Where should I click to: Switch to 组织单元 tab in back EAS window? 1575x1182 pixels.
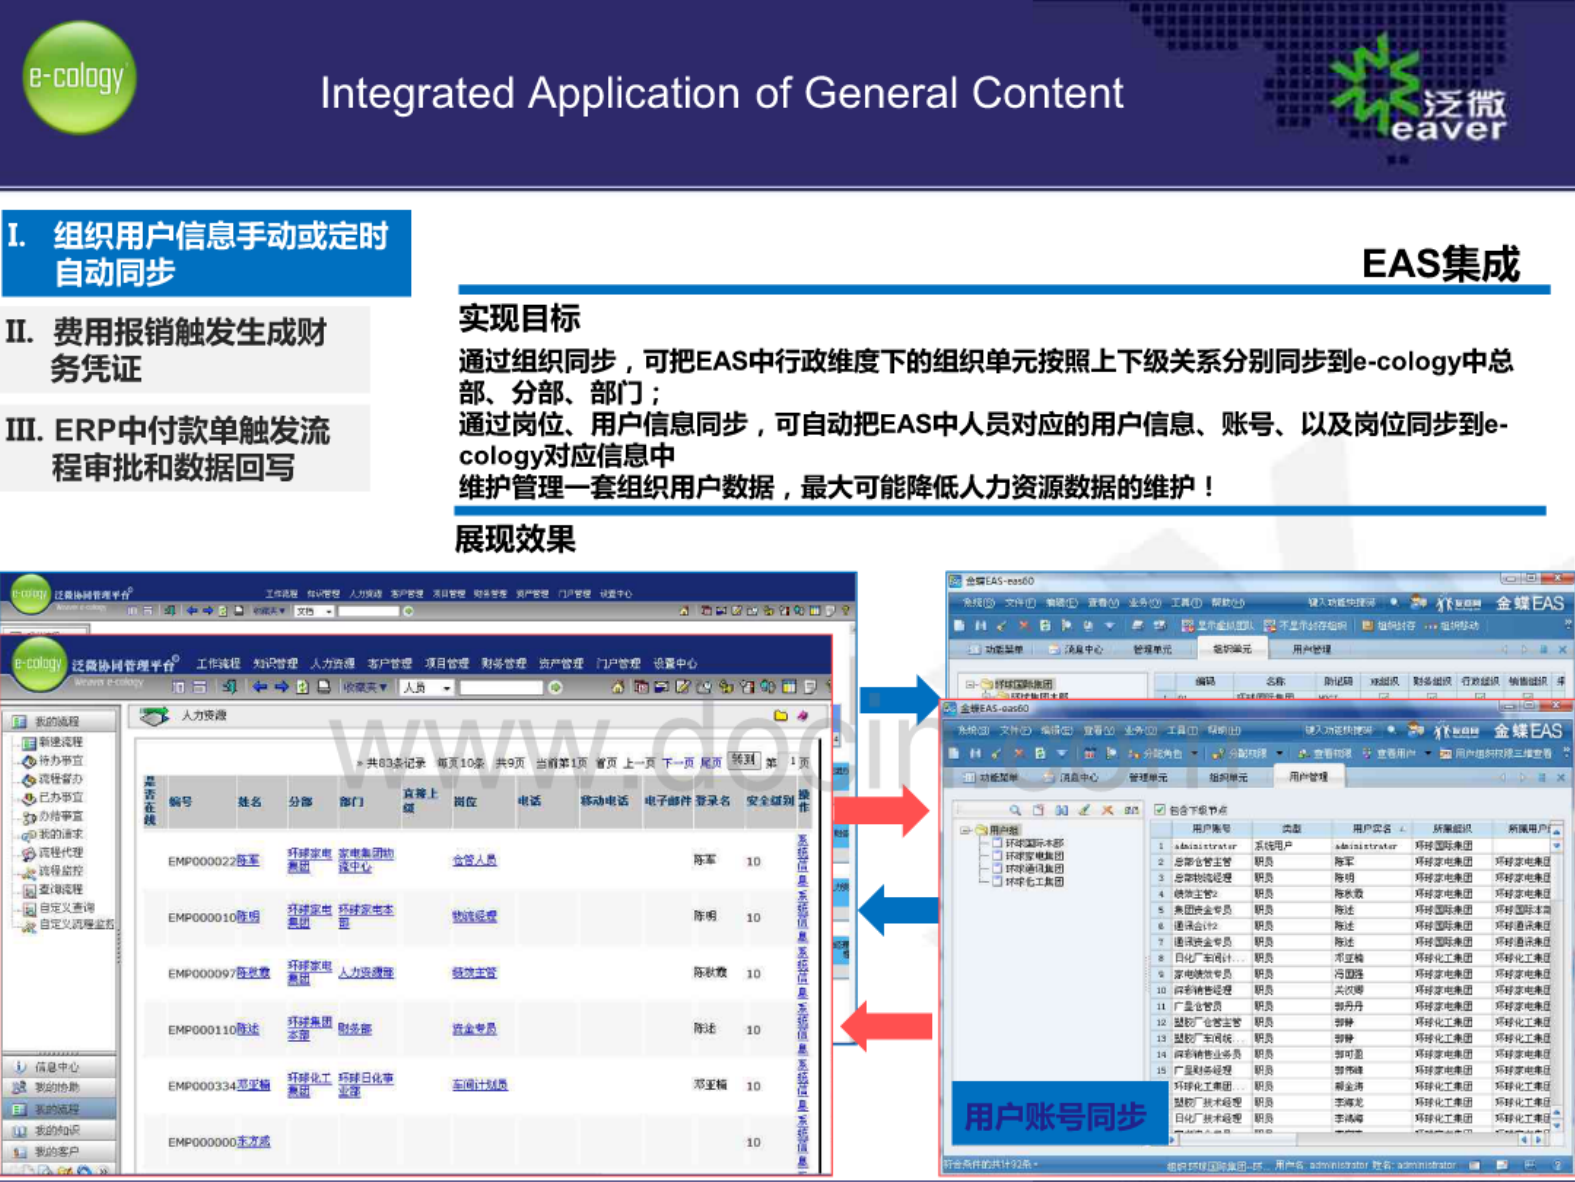[1231, 649]
